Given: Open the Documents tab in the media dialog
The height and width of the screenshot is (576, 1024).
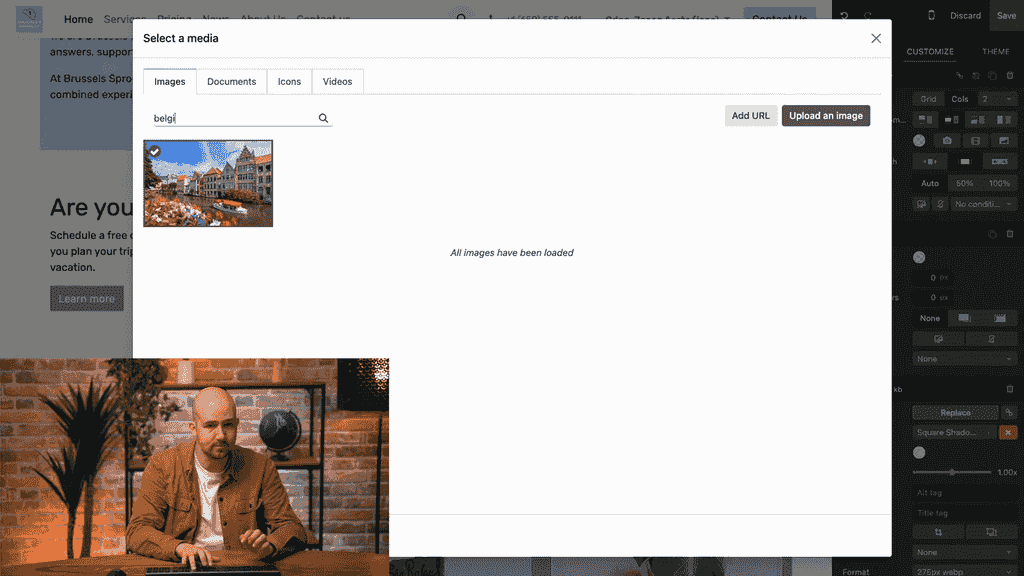Looking at the screenshot, I should [231, 81].
